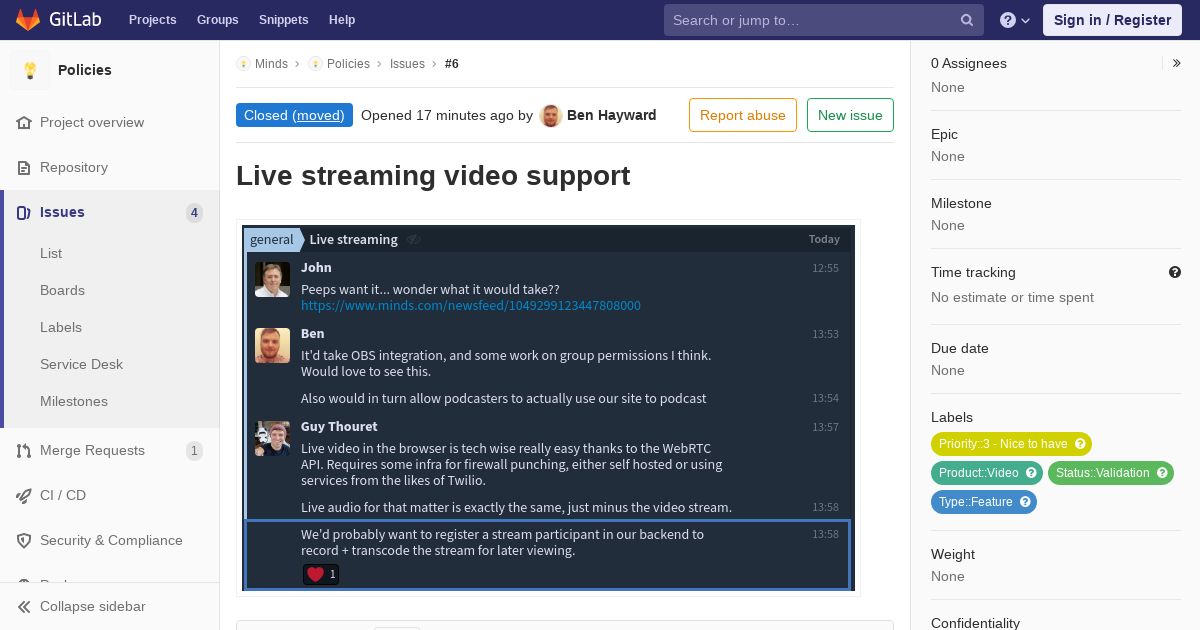Click the 0 Assignees heading
The width and height of the screenshot is (1200, 630).
pyautogui.click(x=969, y=63)
